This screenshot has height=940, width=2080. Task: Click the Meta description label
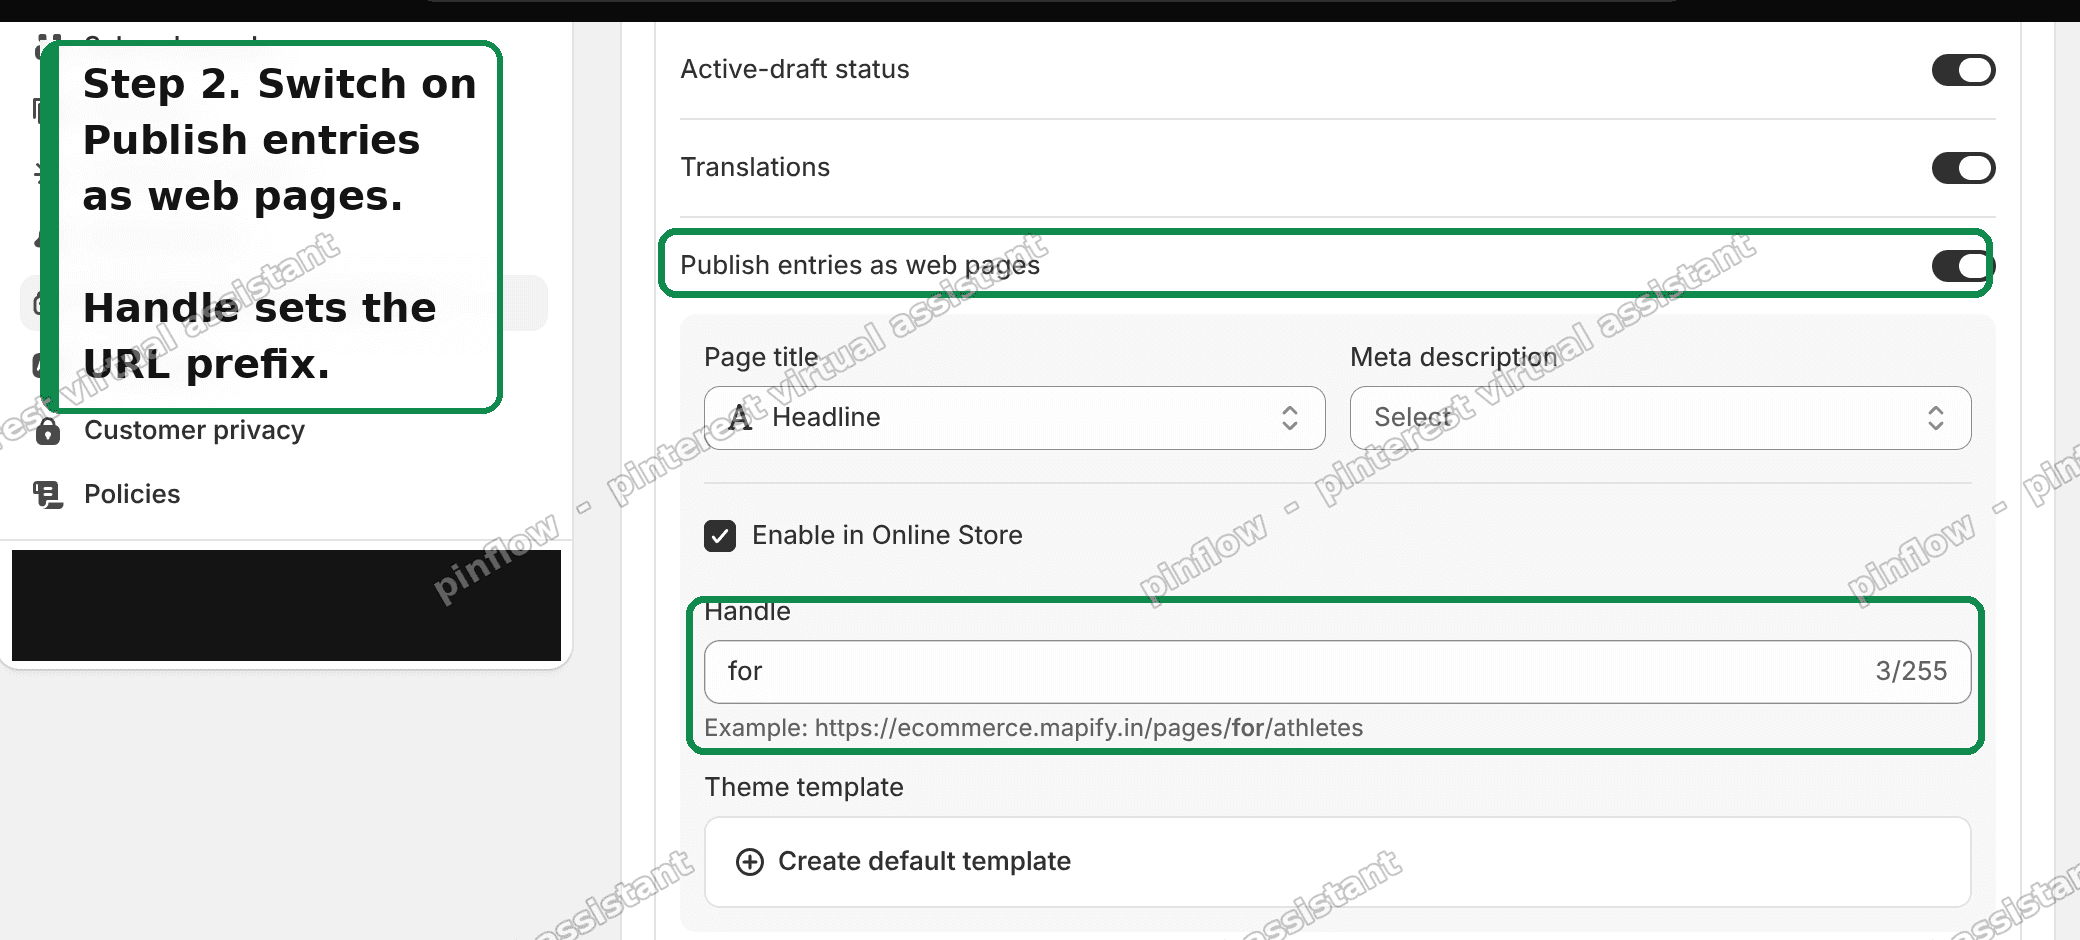point(1453,357)
